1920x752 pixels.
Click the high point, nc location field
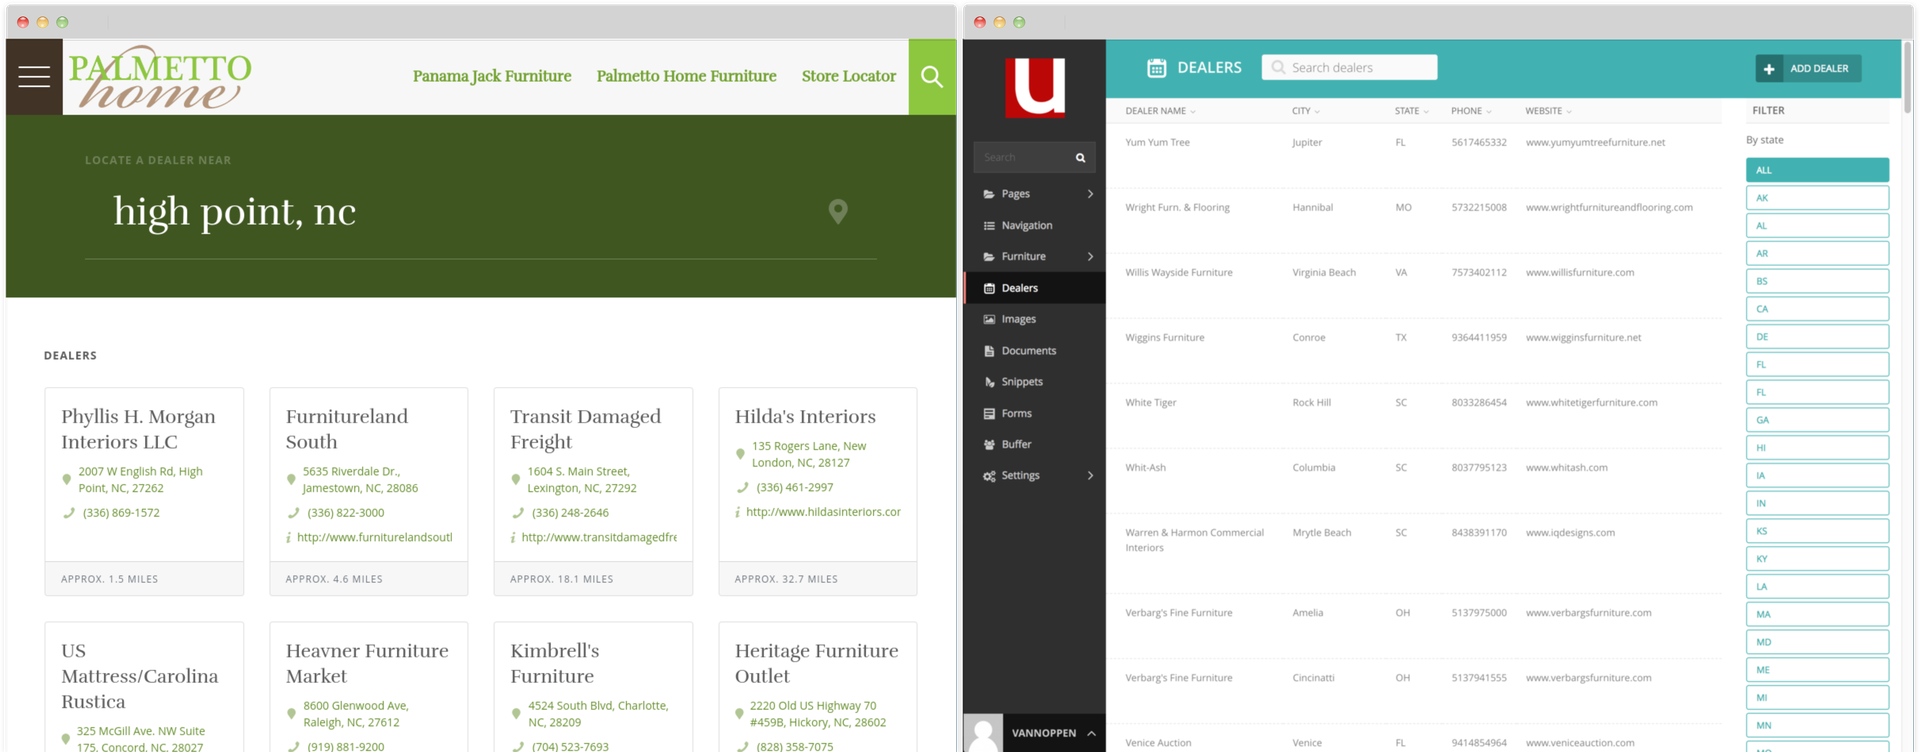pyautogui.click(x=480, y=212)
